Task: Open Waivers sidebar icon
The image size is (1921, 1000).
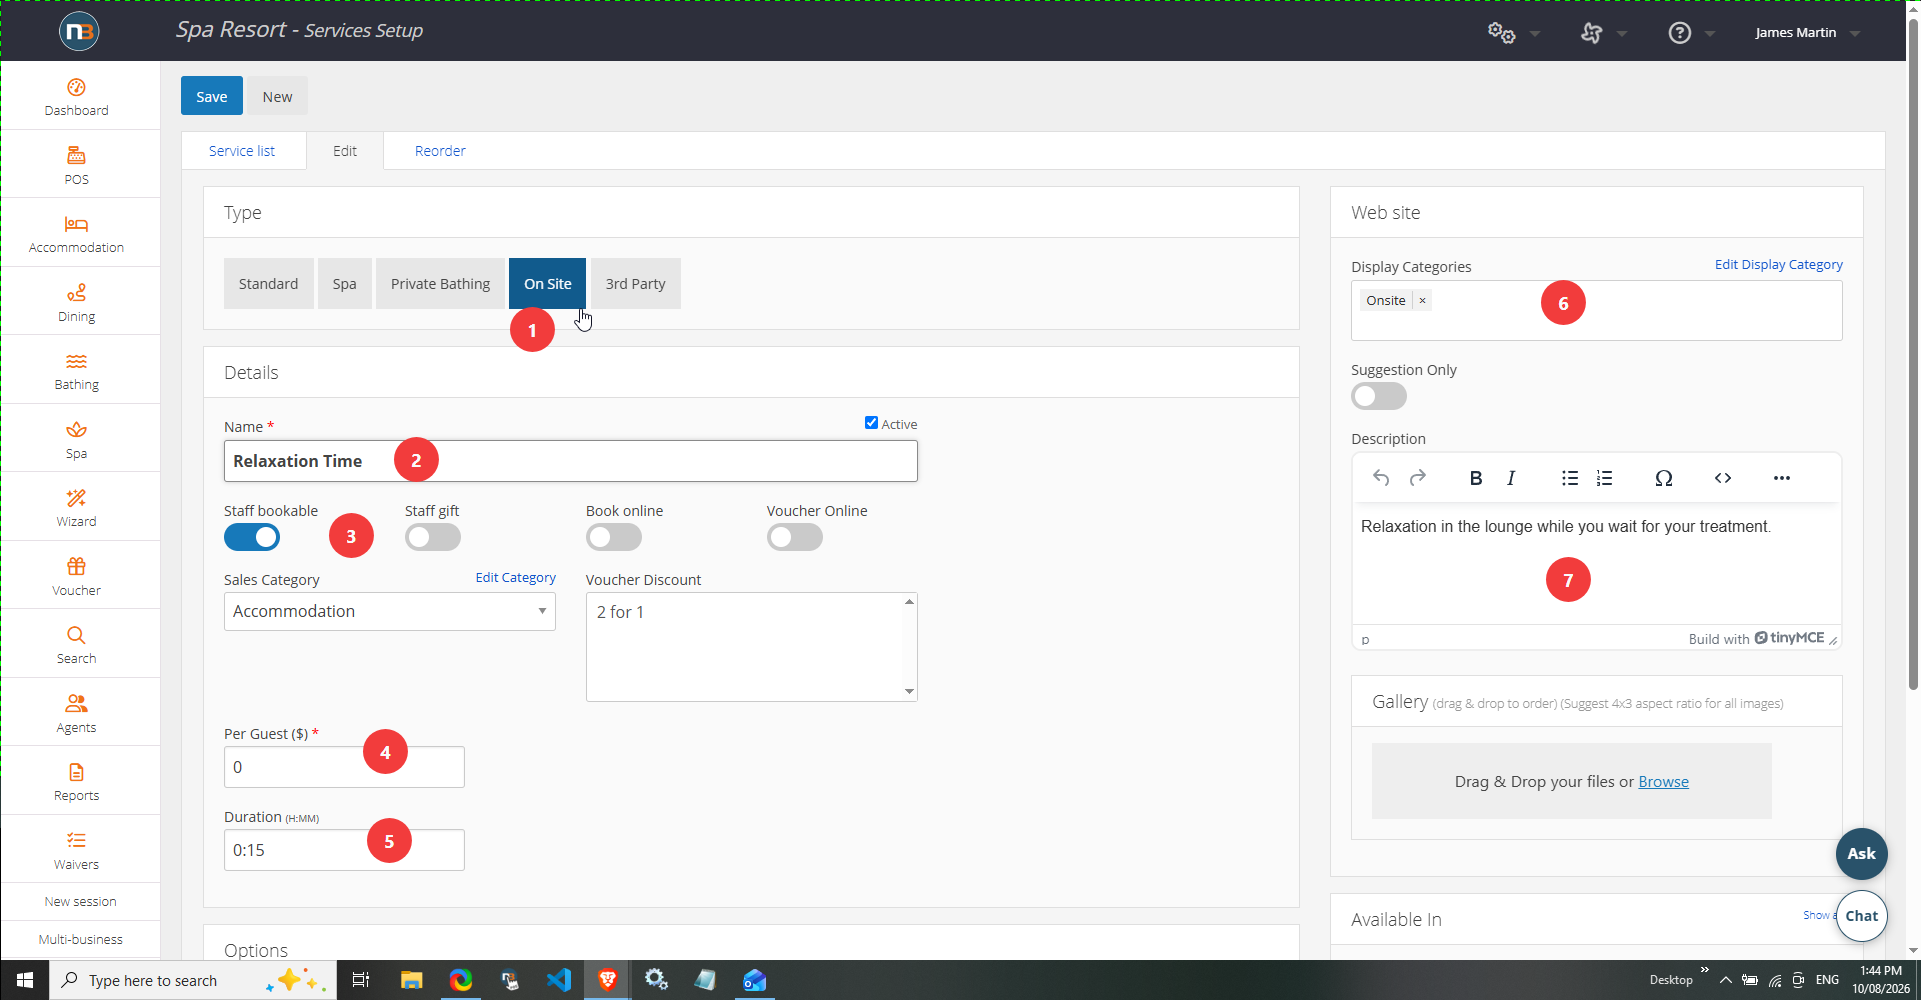Action: (76, 851)
